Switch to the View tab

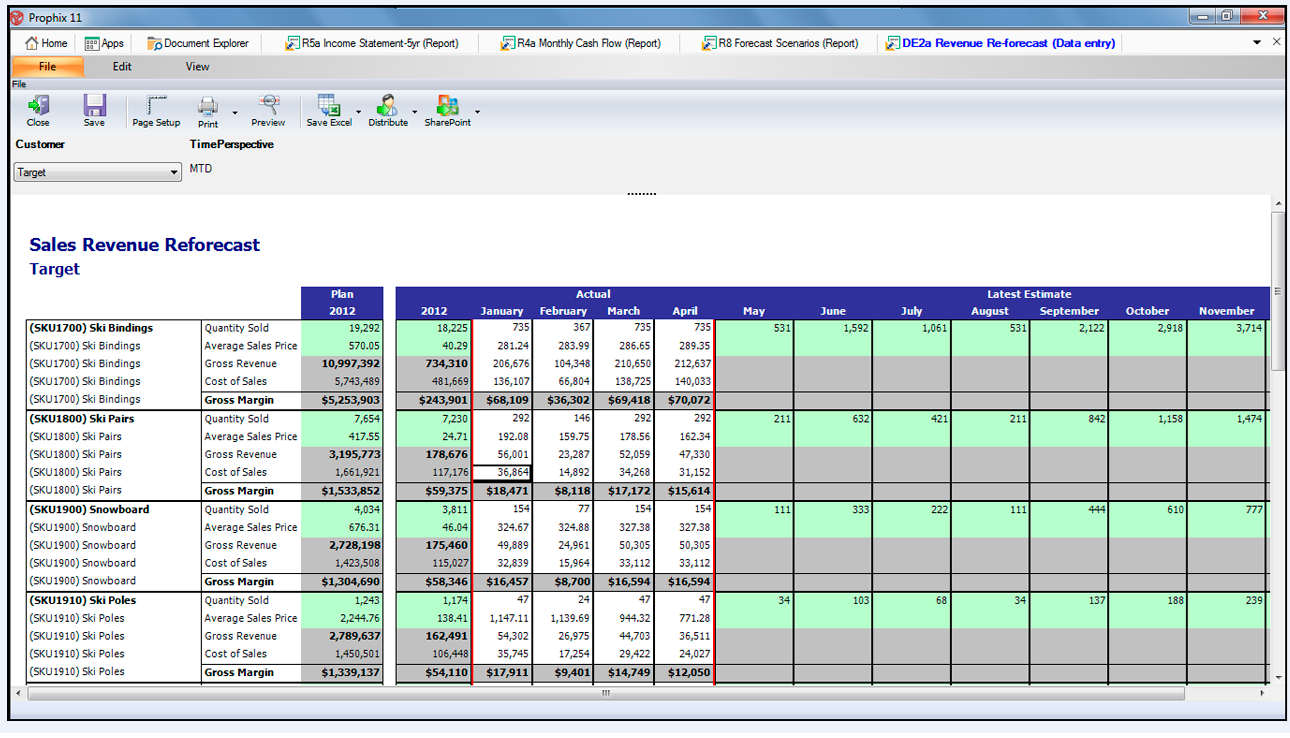pyautogui.click(x=196, y=66)
